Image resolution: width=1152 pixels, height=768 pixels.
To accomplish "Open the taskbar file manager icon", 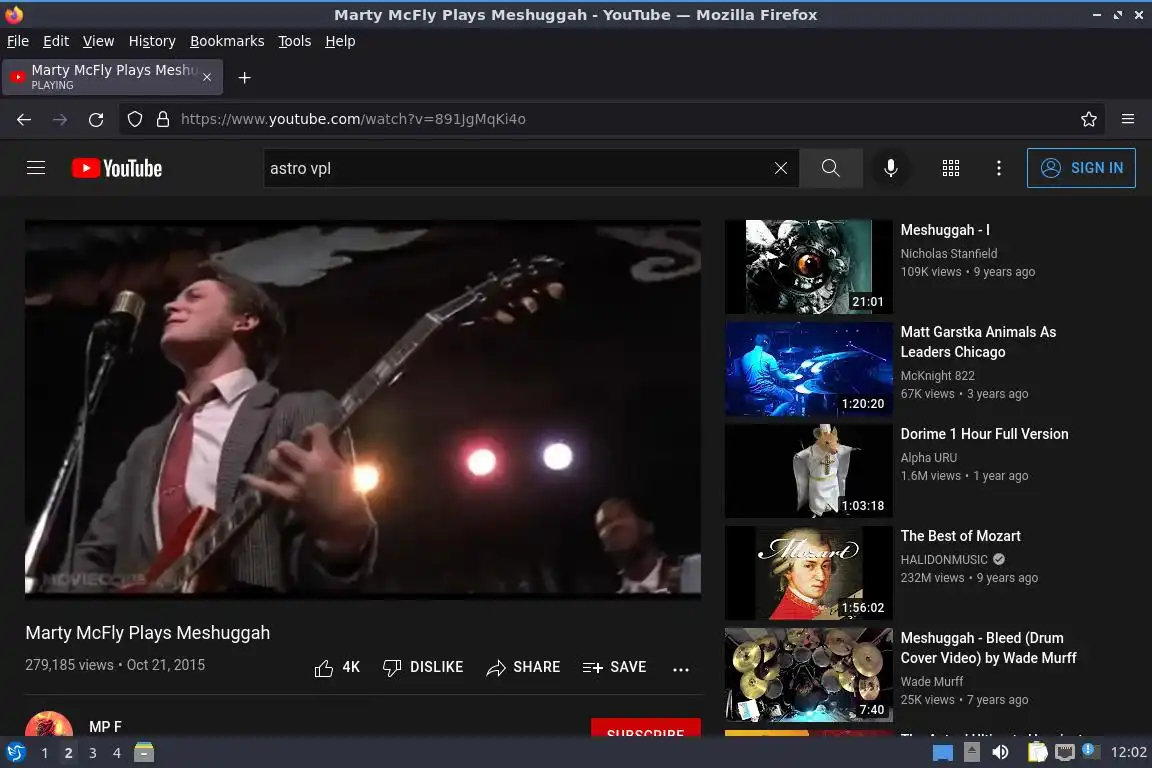I will tap(144, 753).
